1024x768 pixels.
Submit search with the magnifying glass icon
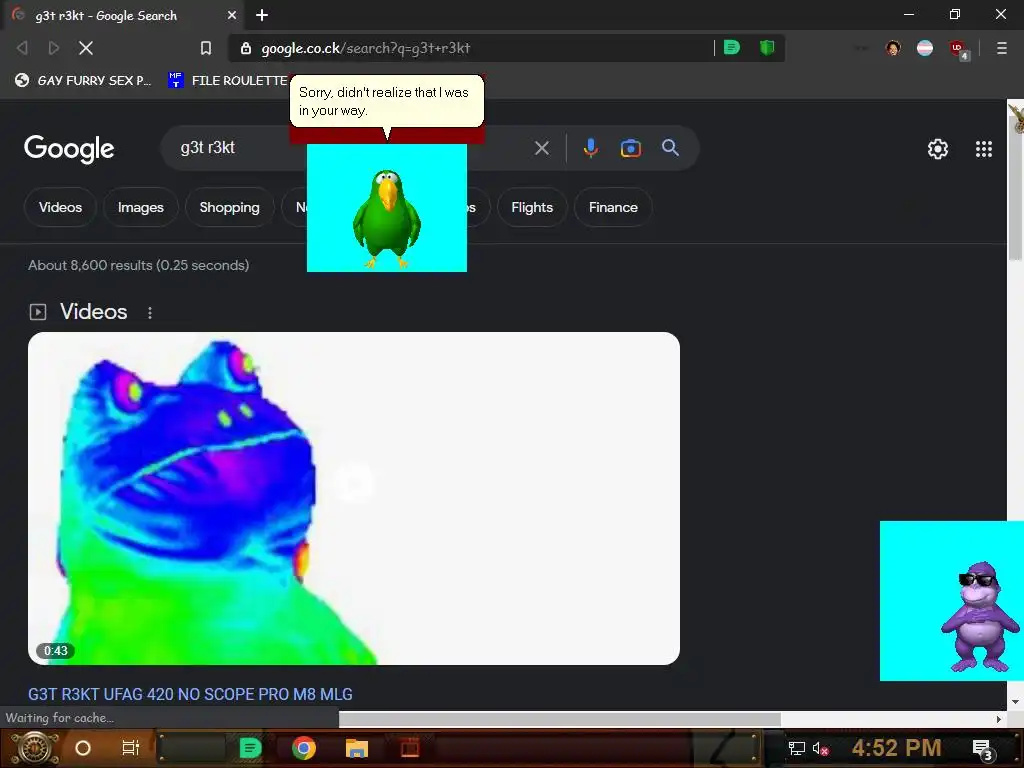coord(670,148)
